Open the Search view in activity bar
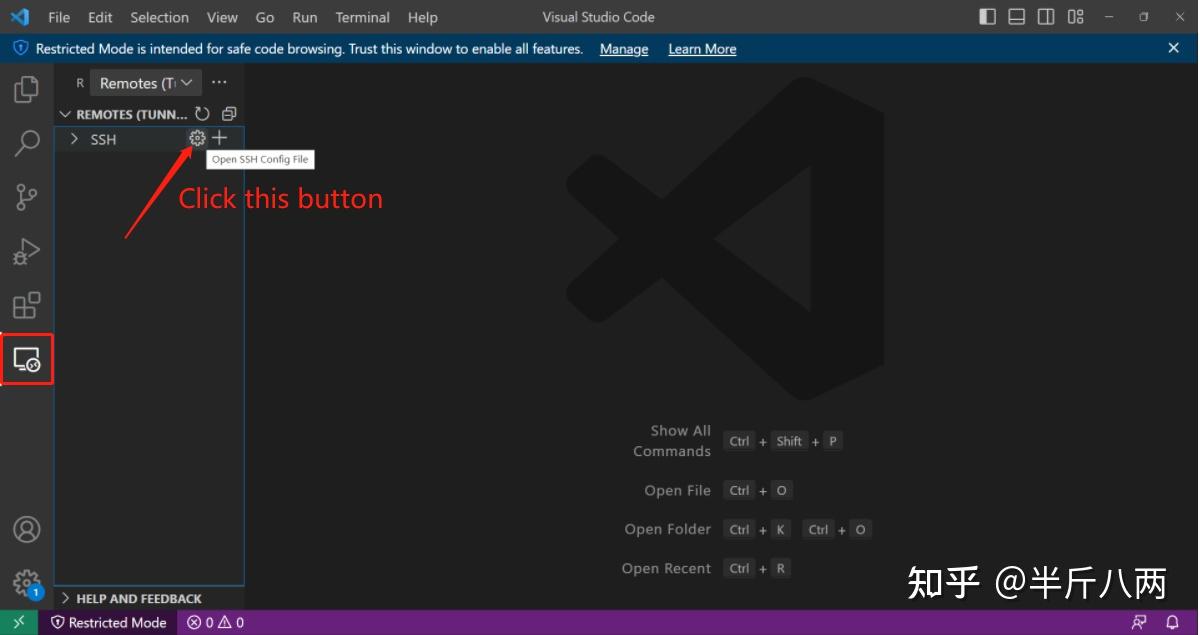Viewport: 1200px width, 635px height. 27,143
